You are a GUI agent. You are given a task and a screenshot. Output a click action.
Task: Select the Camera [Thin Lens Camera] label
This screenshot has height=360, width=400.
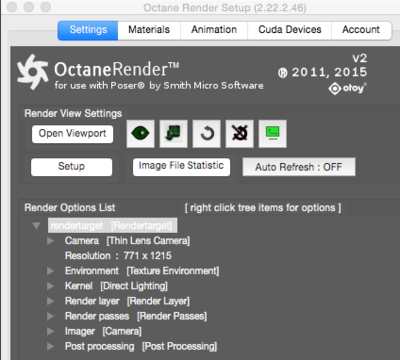[x=127, y=241]
